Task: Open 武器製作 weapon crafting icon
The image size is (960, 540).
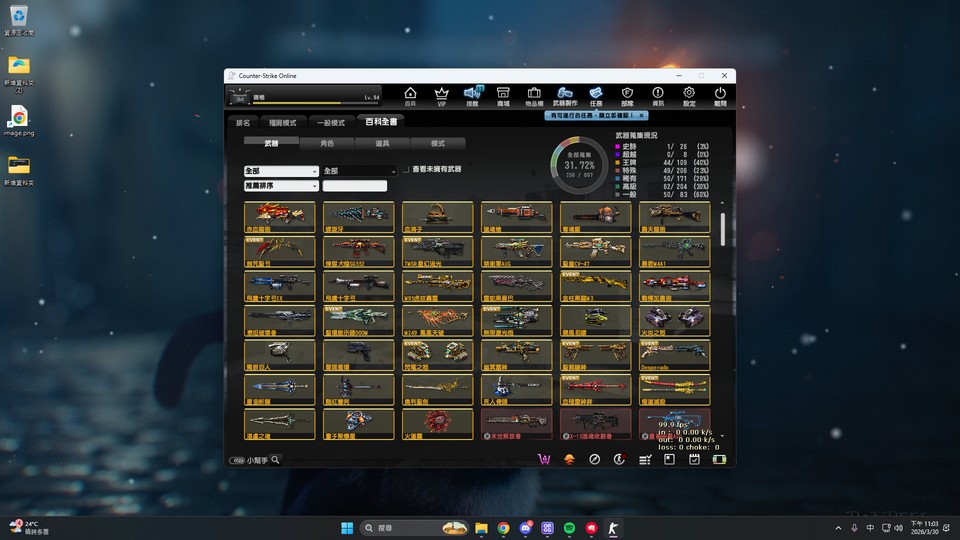Action: pos(565,95)
